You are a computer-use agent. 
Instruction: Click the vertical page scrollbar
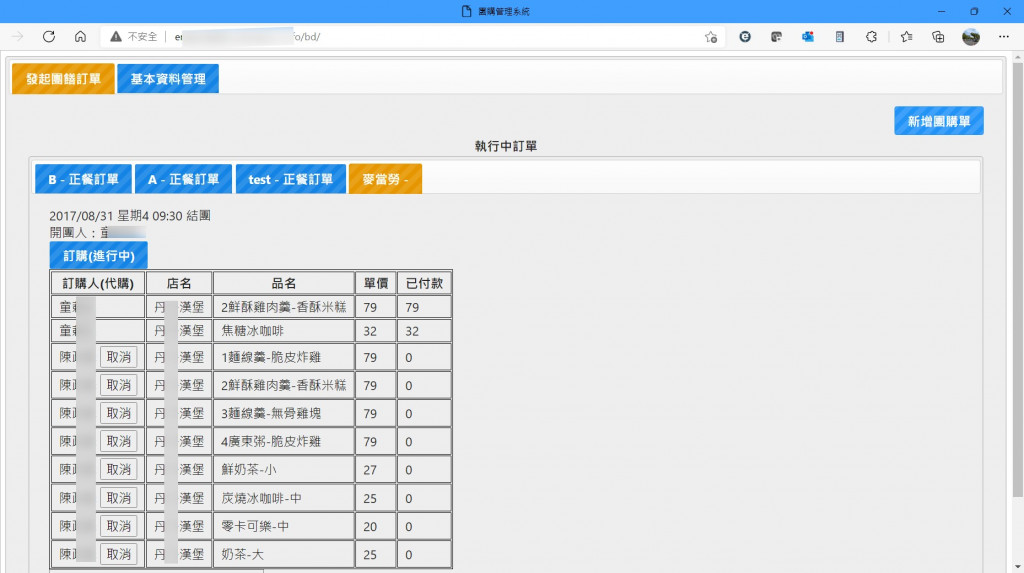click(1017, 281)
